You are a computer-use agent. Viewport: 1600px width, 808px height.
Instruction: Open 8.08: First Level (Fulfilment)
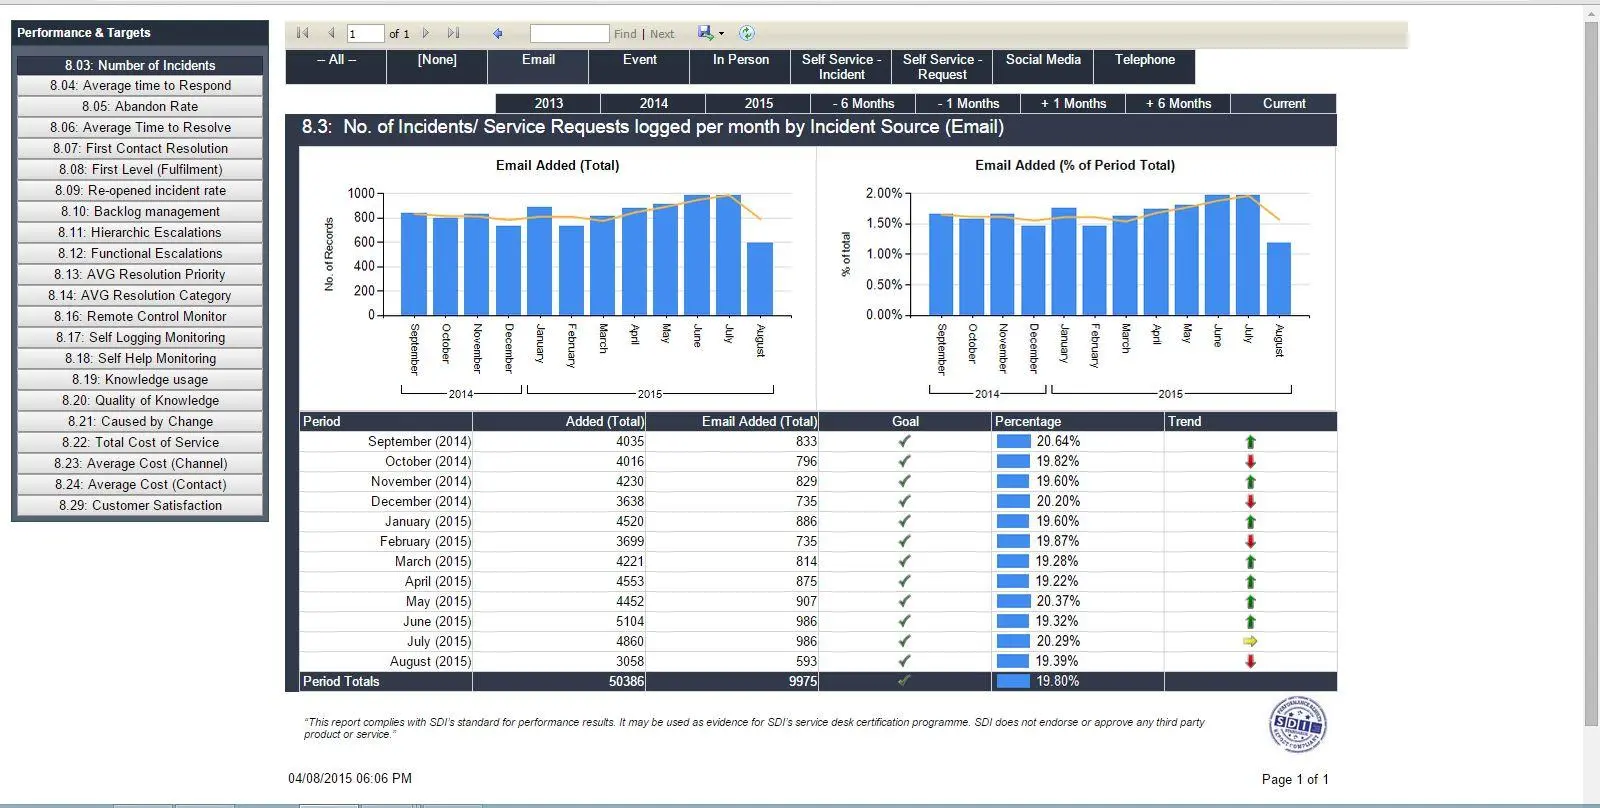[140, 170]
